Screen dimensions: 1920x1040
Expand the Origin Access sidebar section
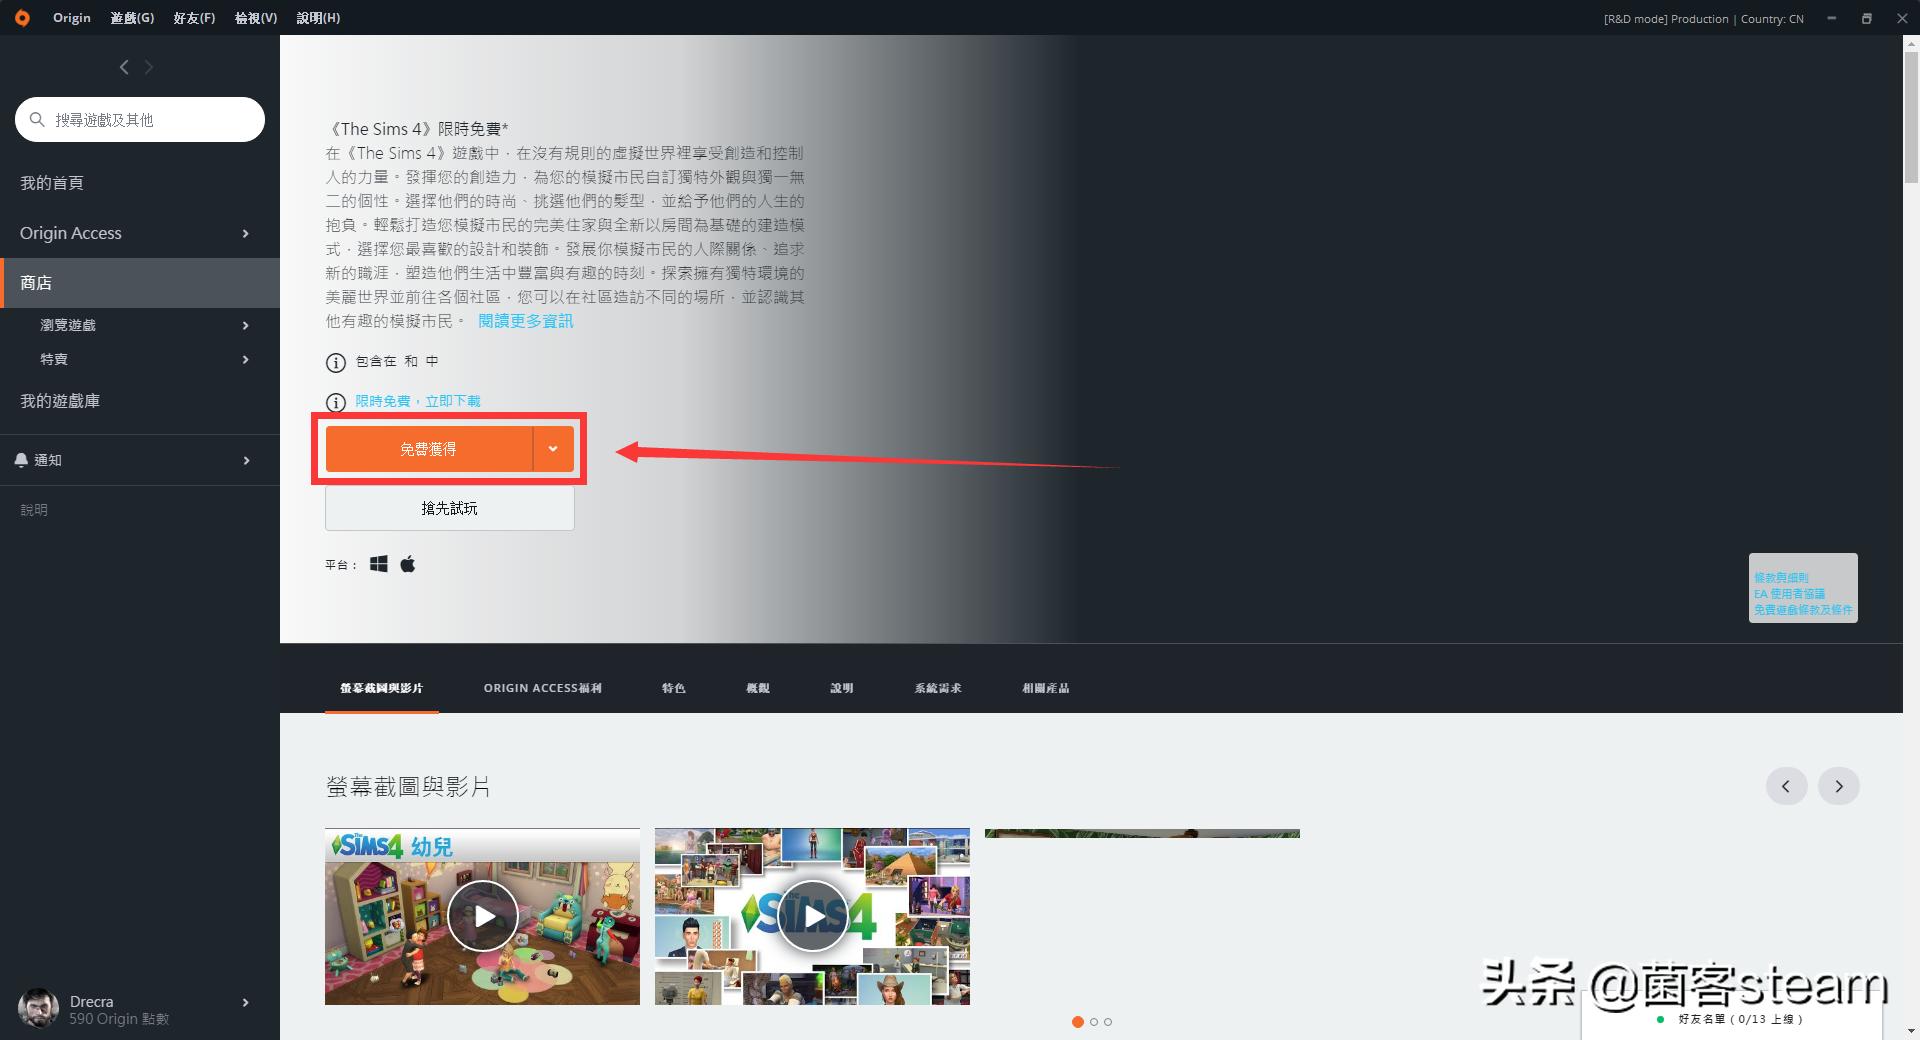[245, 233]
